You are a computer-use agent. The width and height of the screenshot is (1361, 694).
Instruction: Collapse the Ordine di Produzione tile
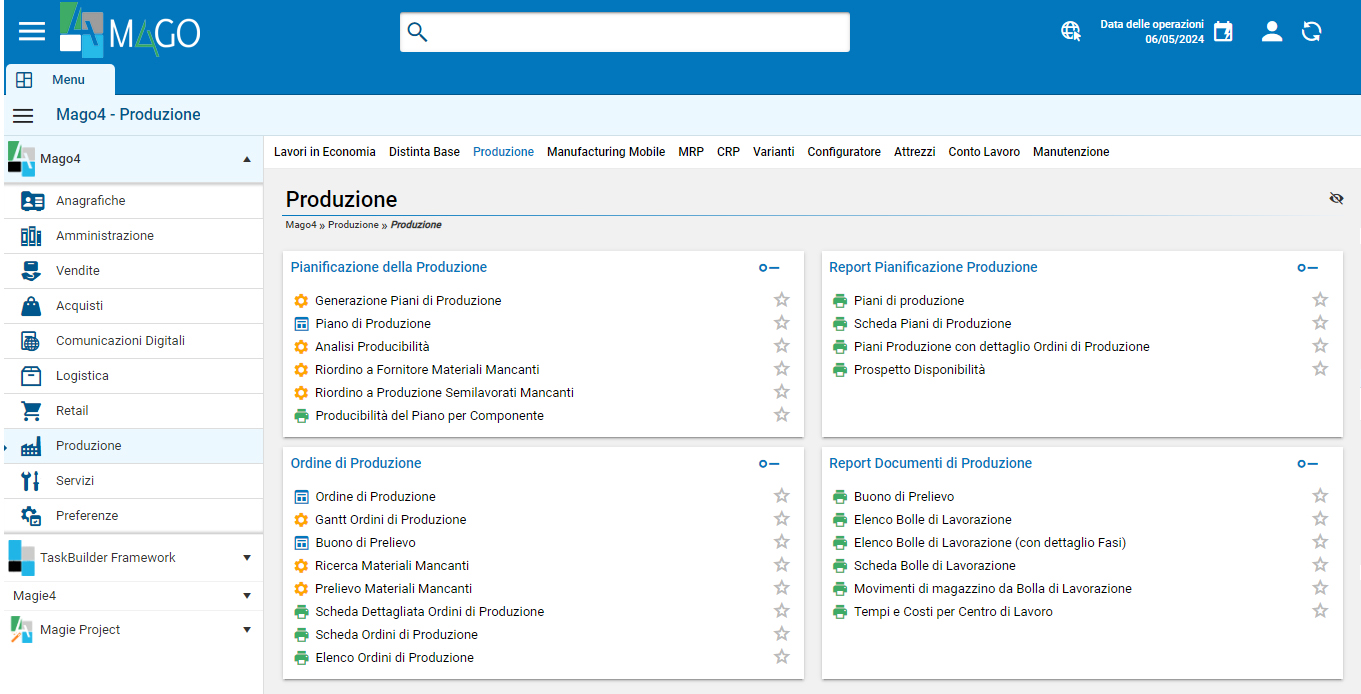coord(769,464)
